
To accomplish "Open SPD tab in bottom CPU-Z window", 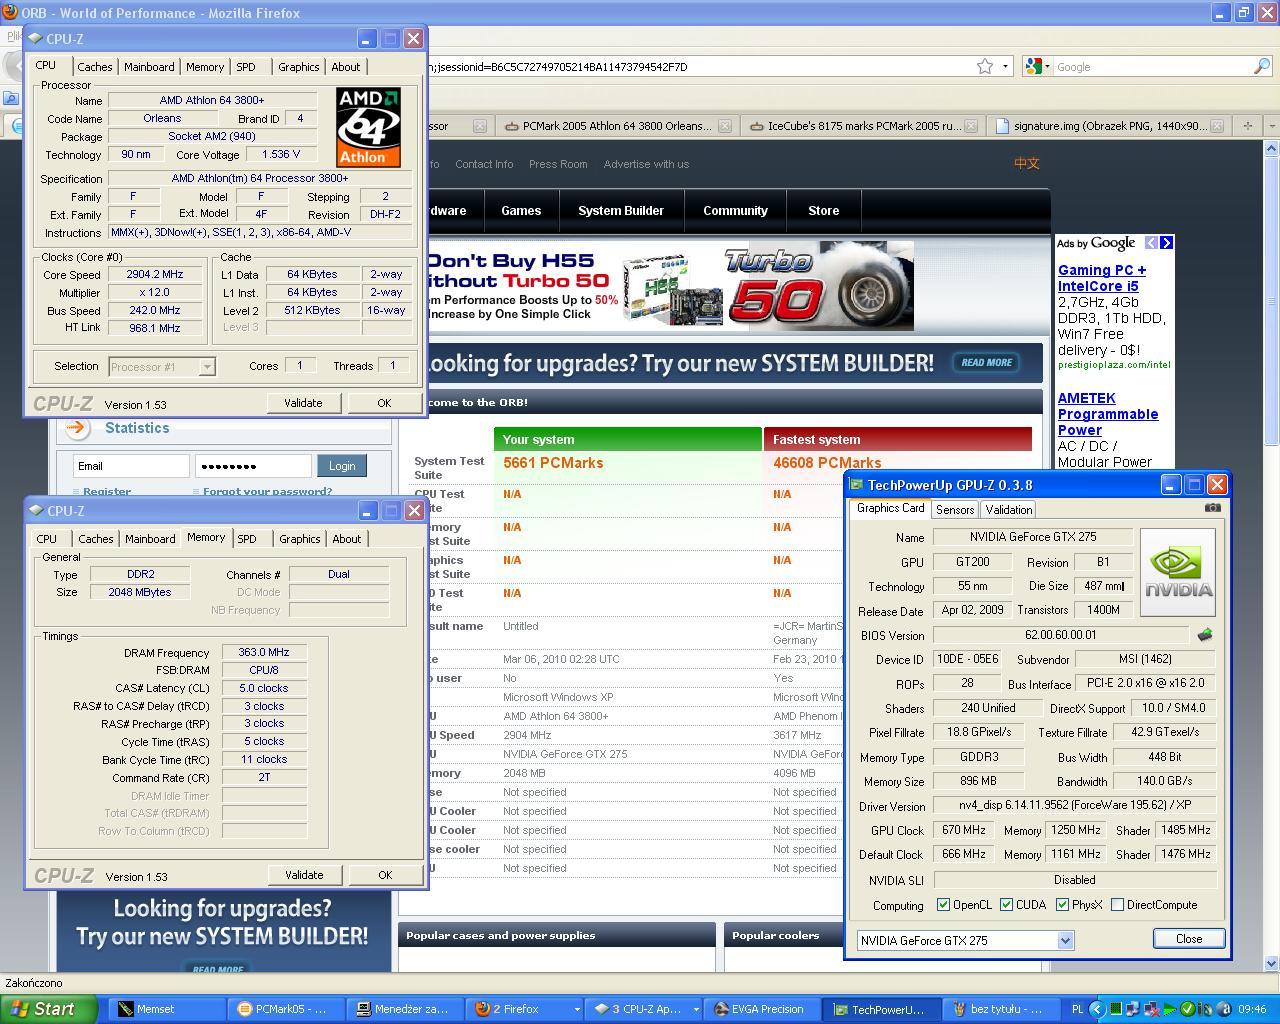I will tap(247, 539).
